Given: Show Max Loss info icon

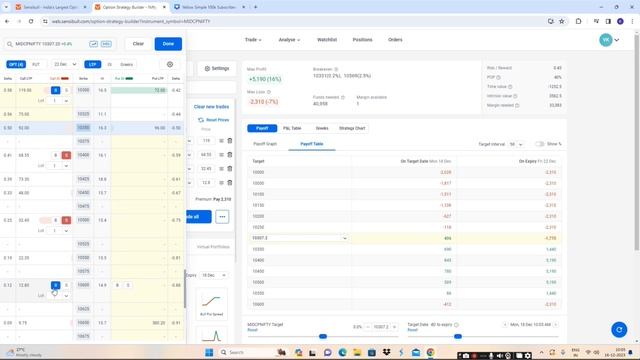Looking at the screenshot, I should [x=269, y=92].
